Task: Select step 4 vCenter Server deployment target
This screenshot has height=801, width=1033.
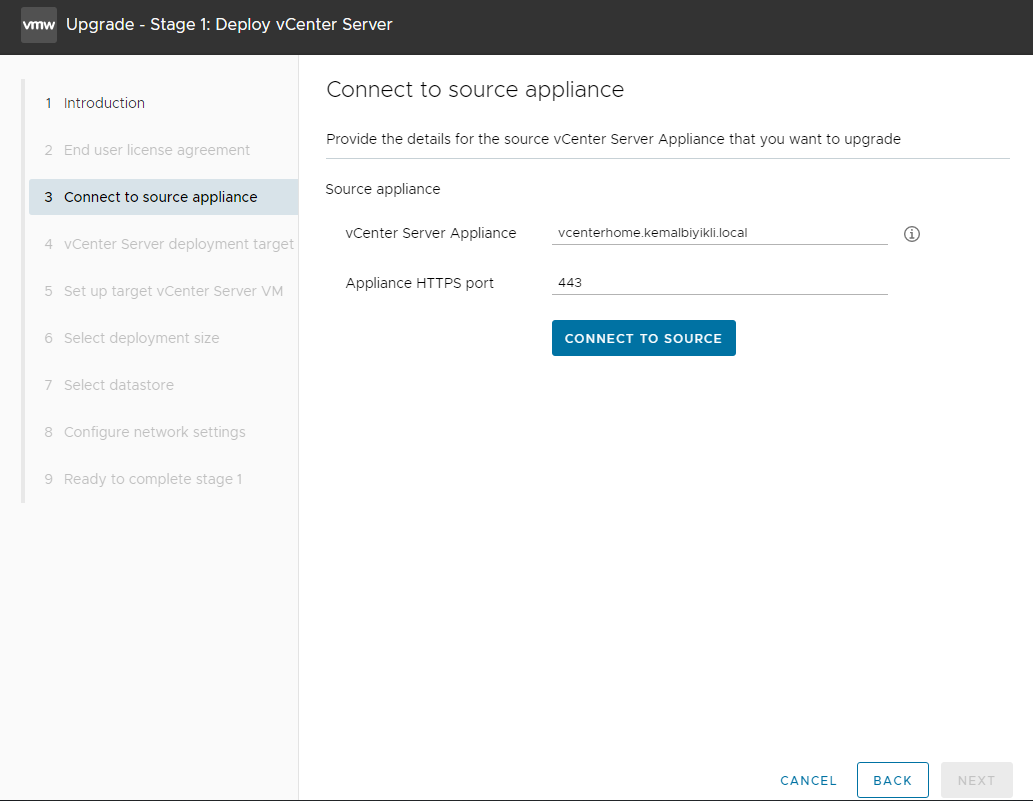Action: 163,244
